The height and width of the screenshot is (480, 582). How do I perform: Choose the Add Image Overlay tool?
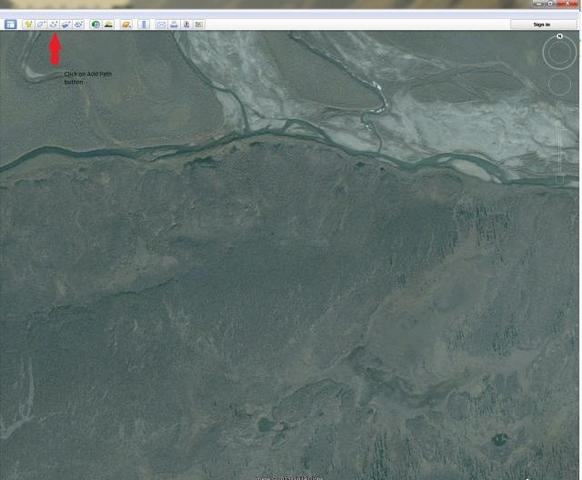pyautogui.click(x=66, y=25)
